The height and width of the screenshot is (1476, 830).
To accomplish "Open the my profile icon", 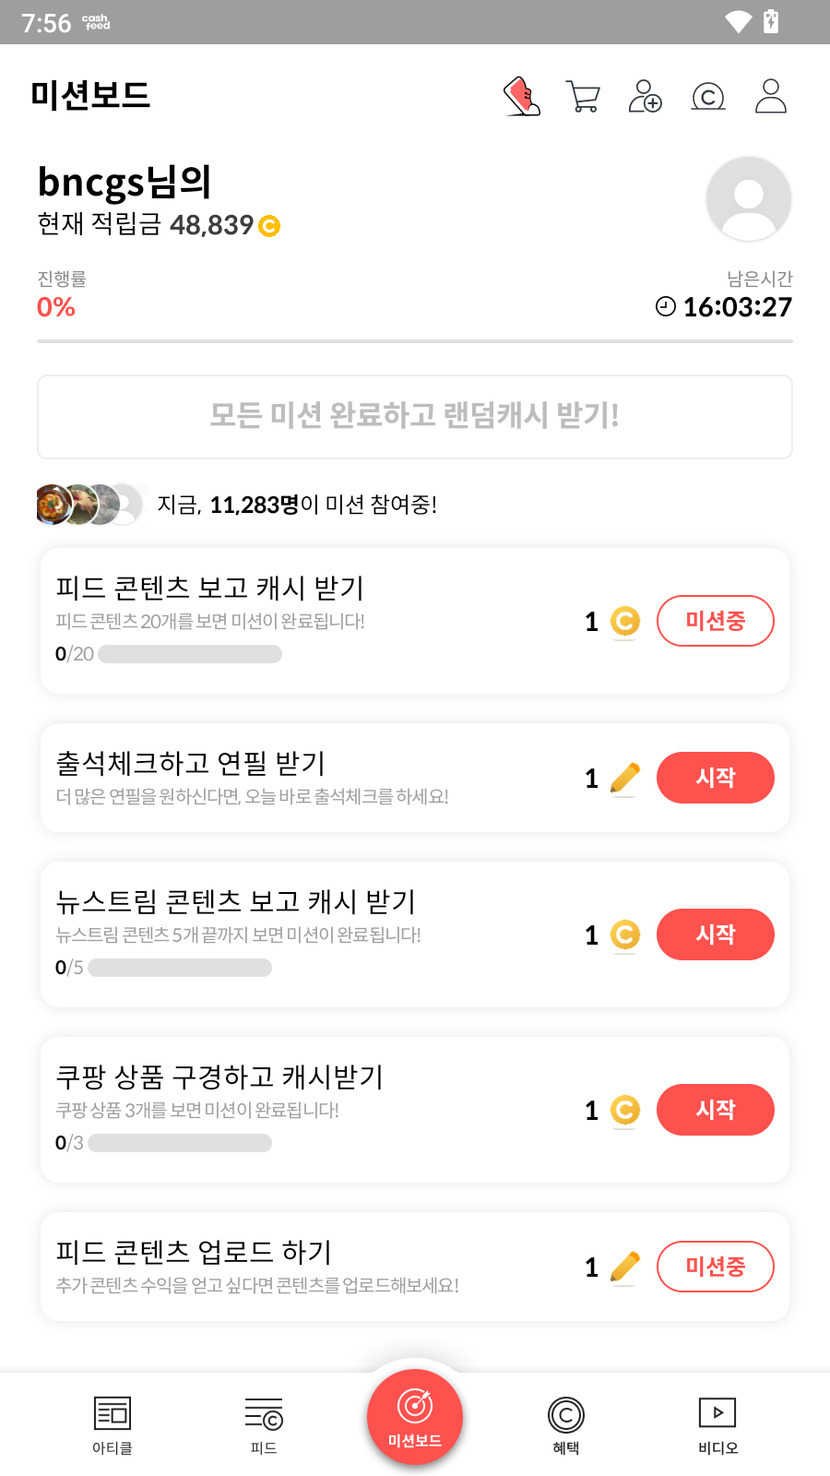I will 771,97.
